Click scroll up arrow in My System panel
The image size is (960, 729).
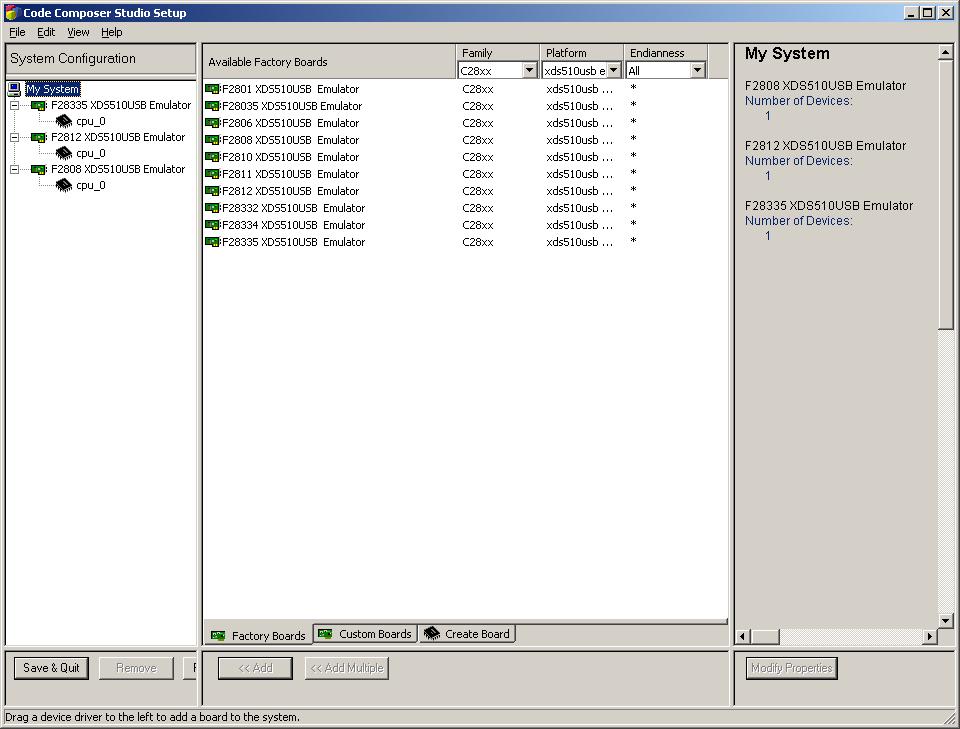coord(945,53)
